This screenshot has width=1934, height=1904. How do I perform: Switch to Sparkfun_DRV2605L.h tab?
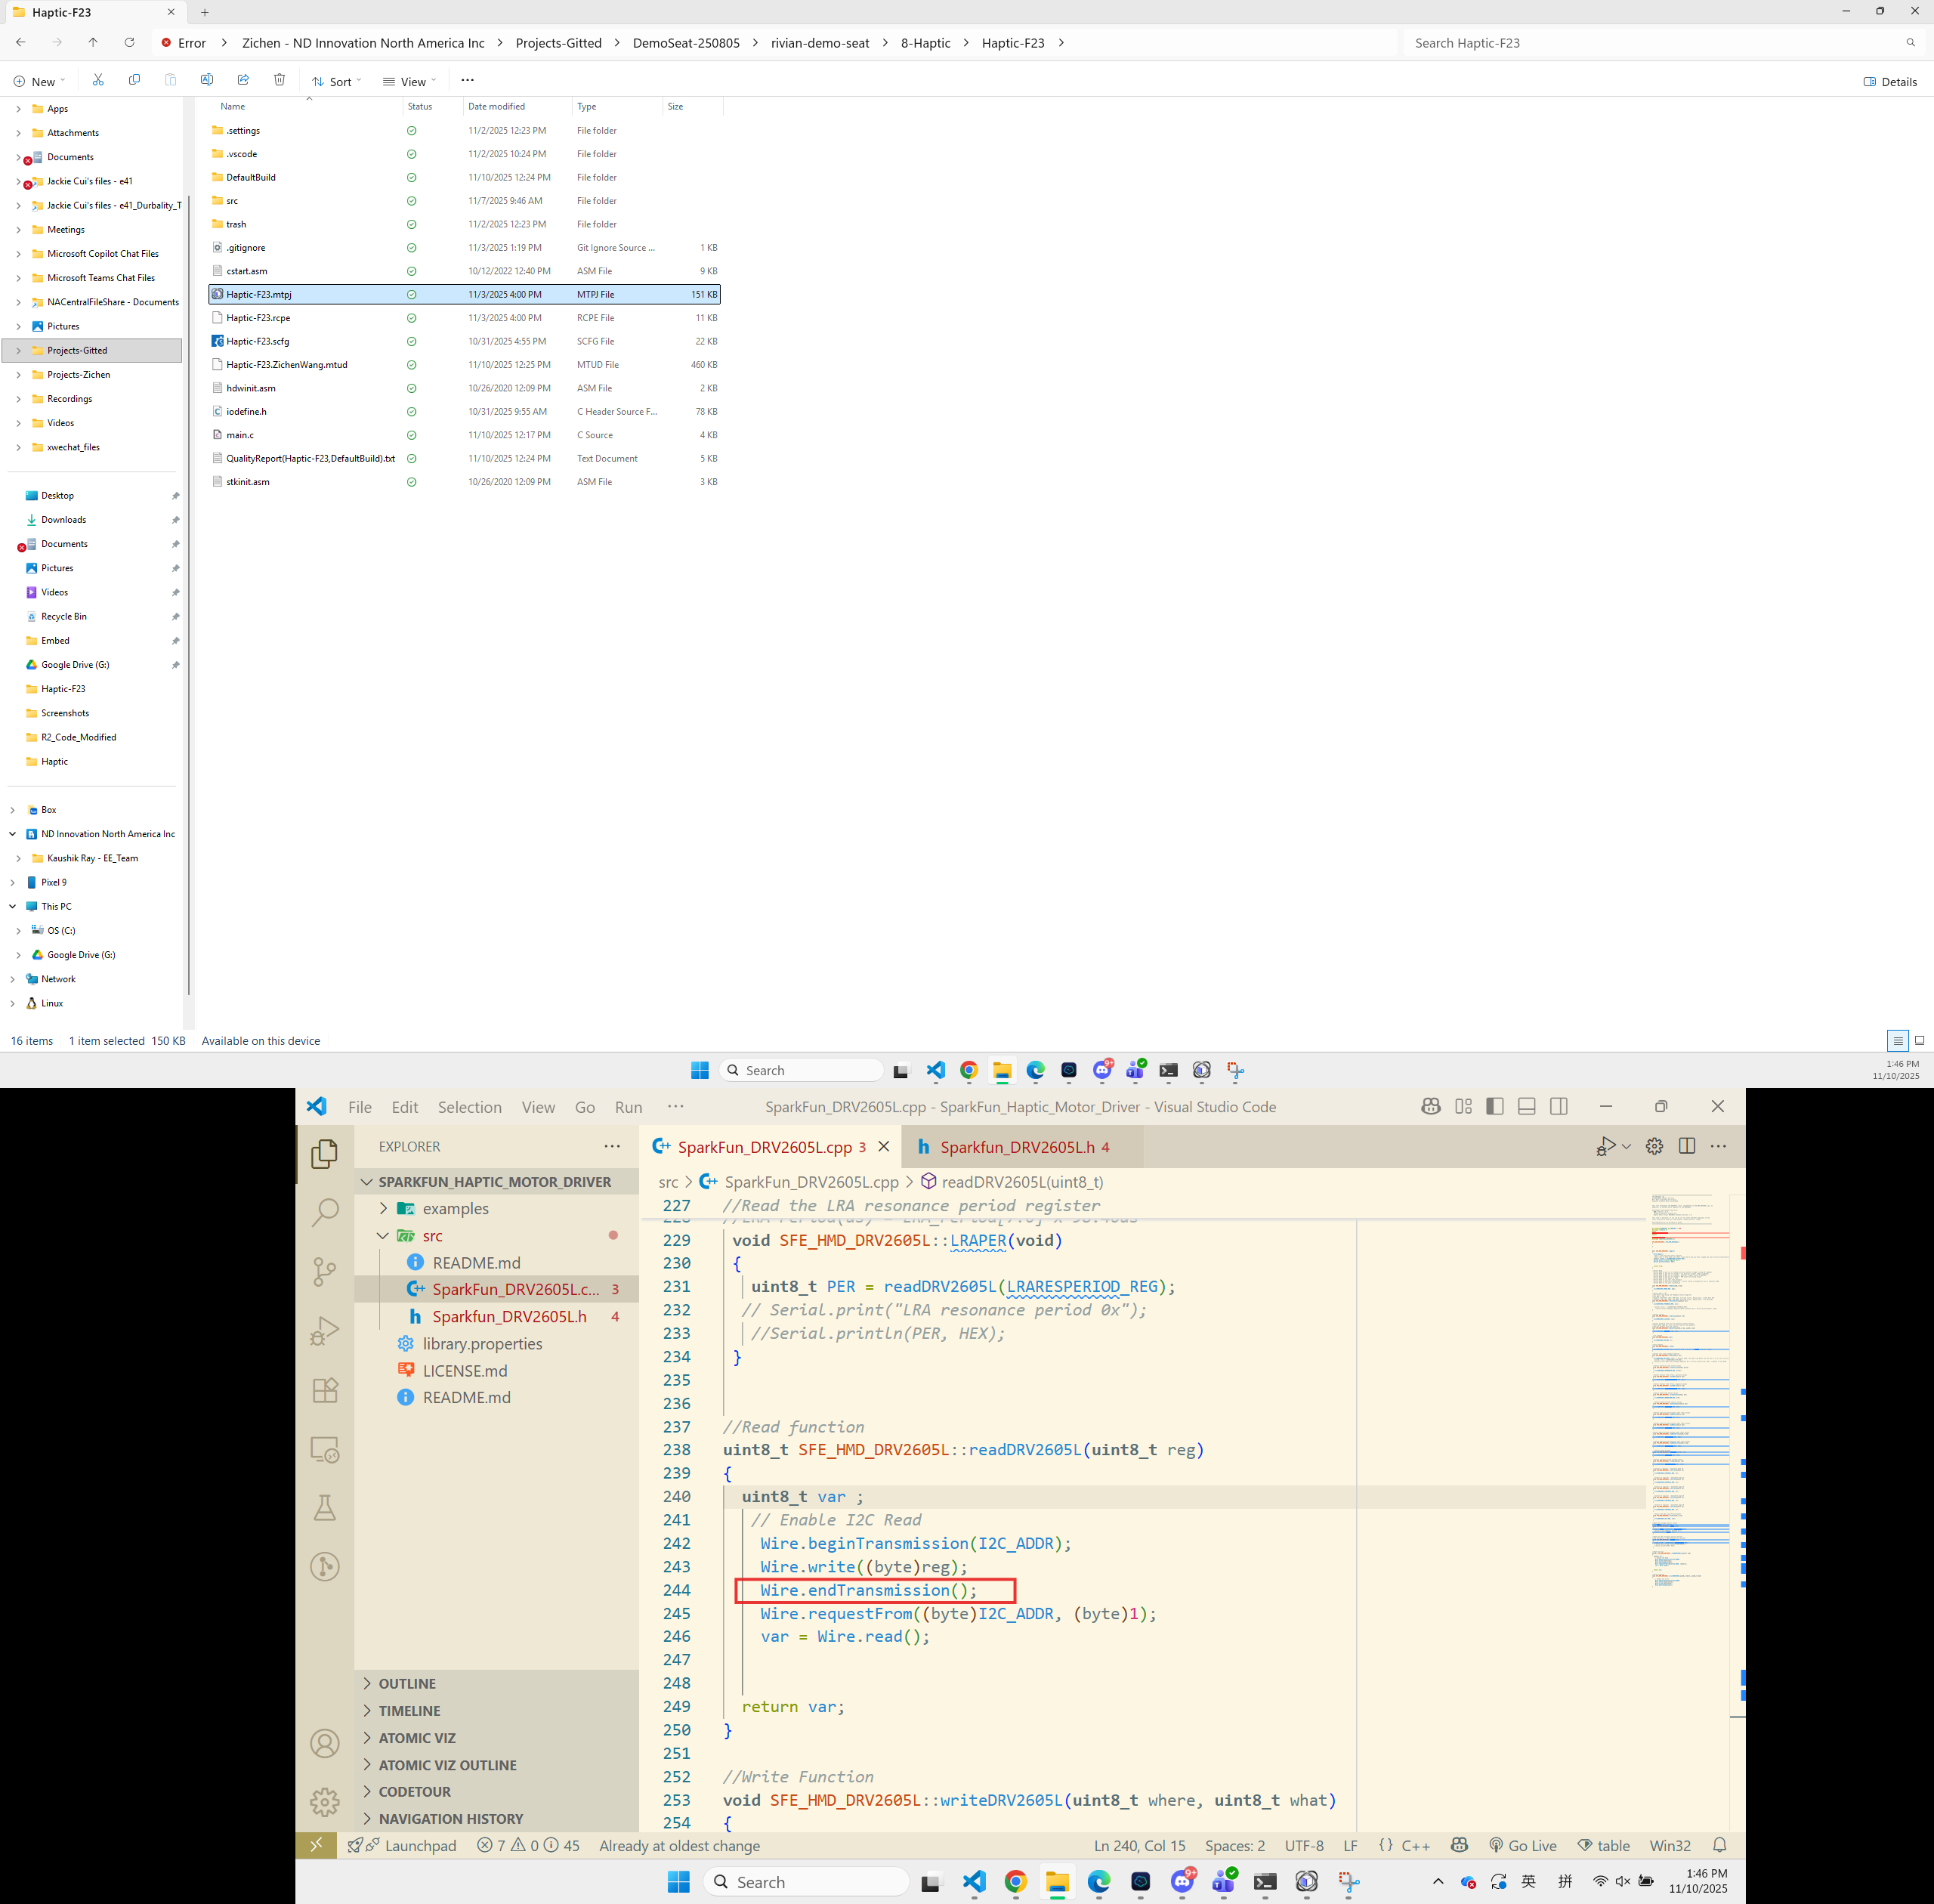click(x=1016, y=1147)
